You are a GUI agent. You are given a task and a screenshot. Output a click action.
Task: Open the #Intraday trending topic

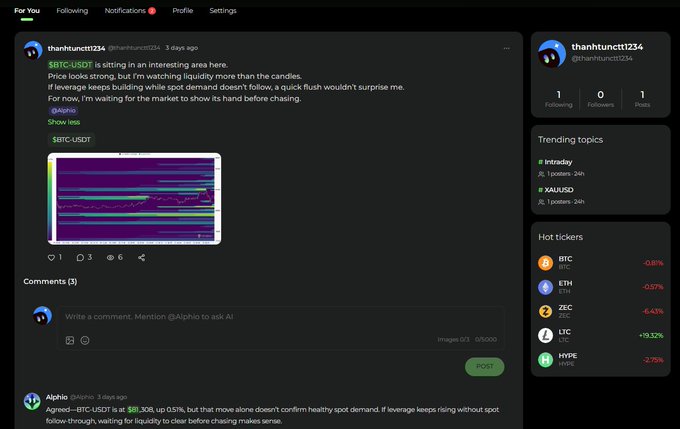point(556,162)
